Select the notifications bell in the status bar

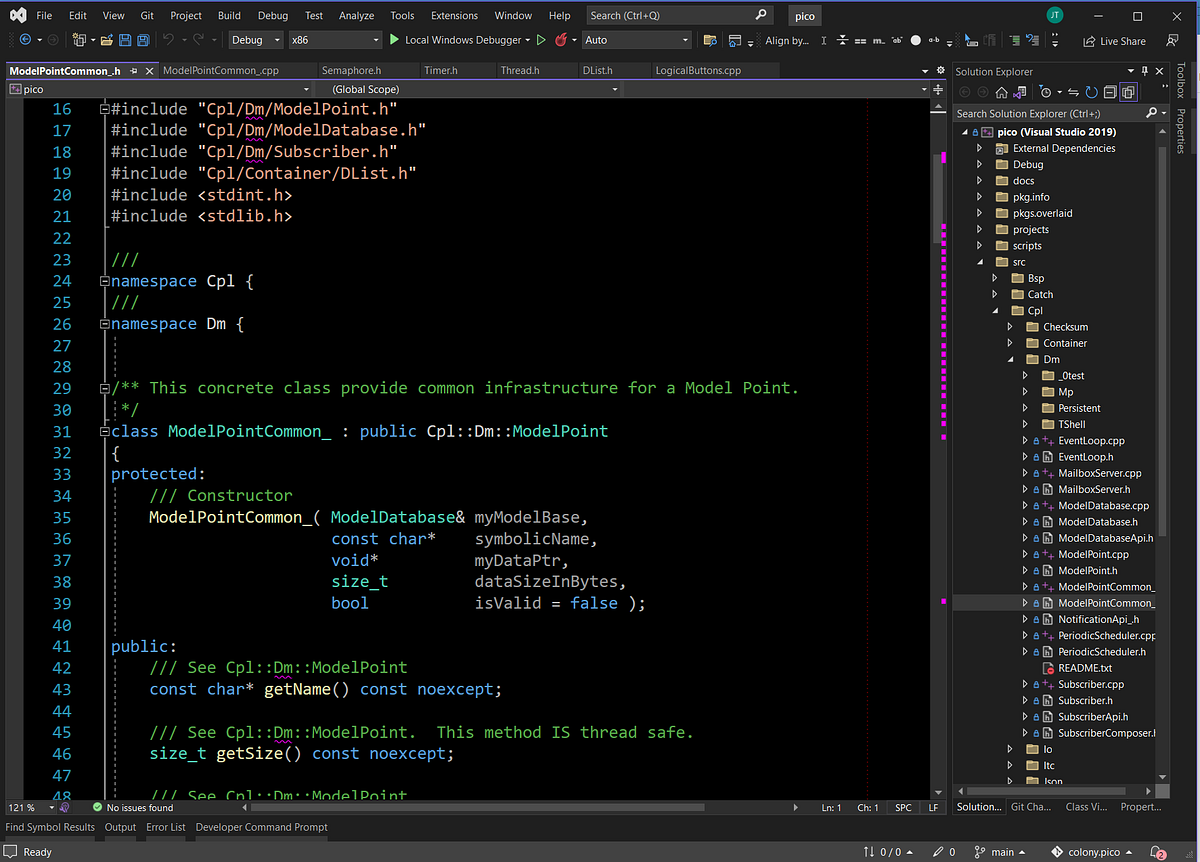[1158, 852]
